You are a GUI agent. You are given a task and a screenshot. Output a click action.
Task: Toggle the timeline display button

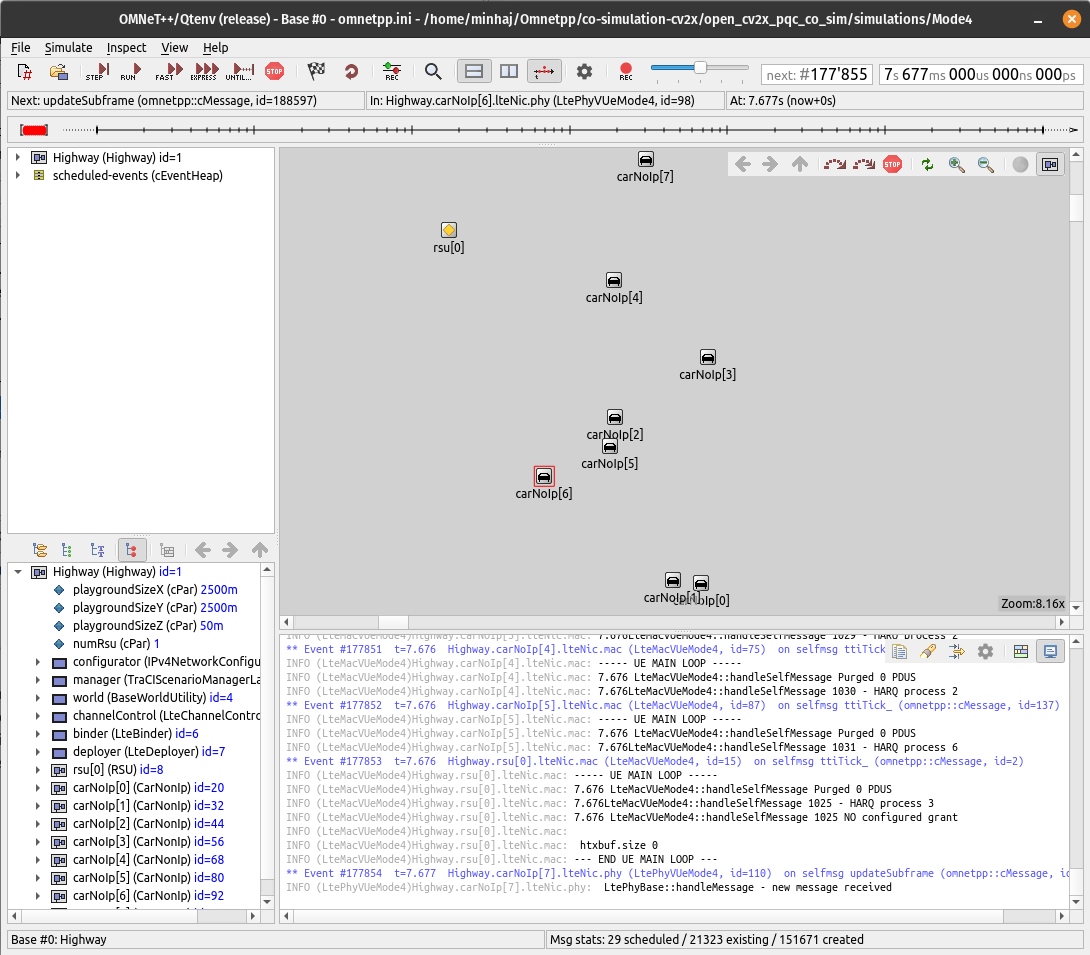(x=544, y=71)
